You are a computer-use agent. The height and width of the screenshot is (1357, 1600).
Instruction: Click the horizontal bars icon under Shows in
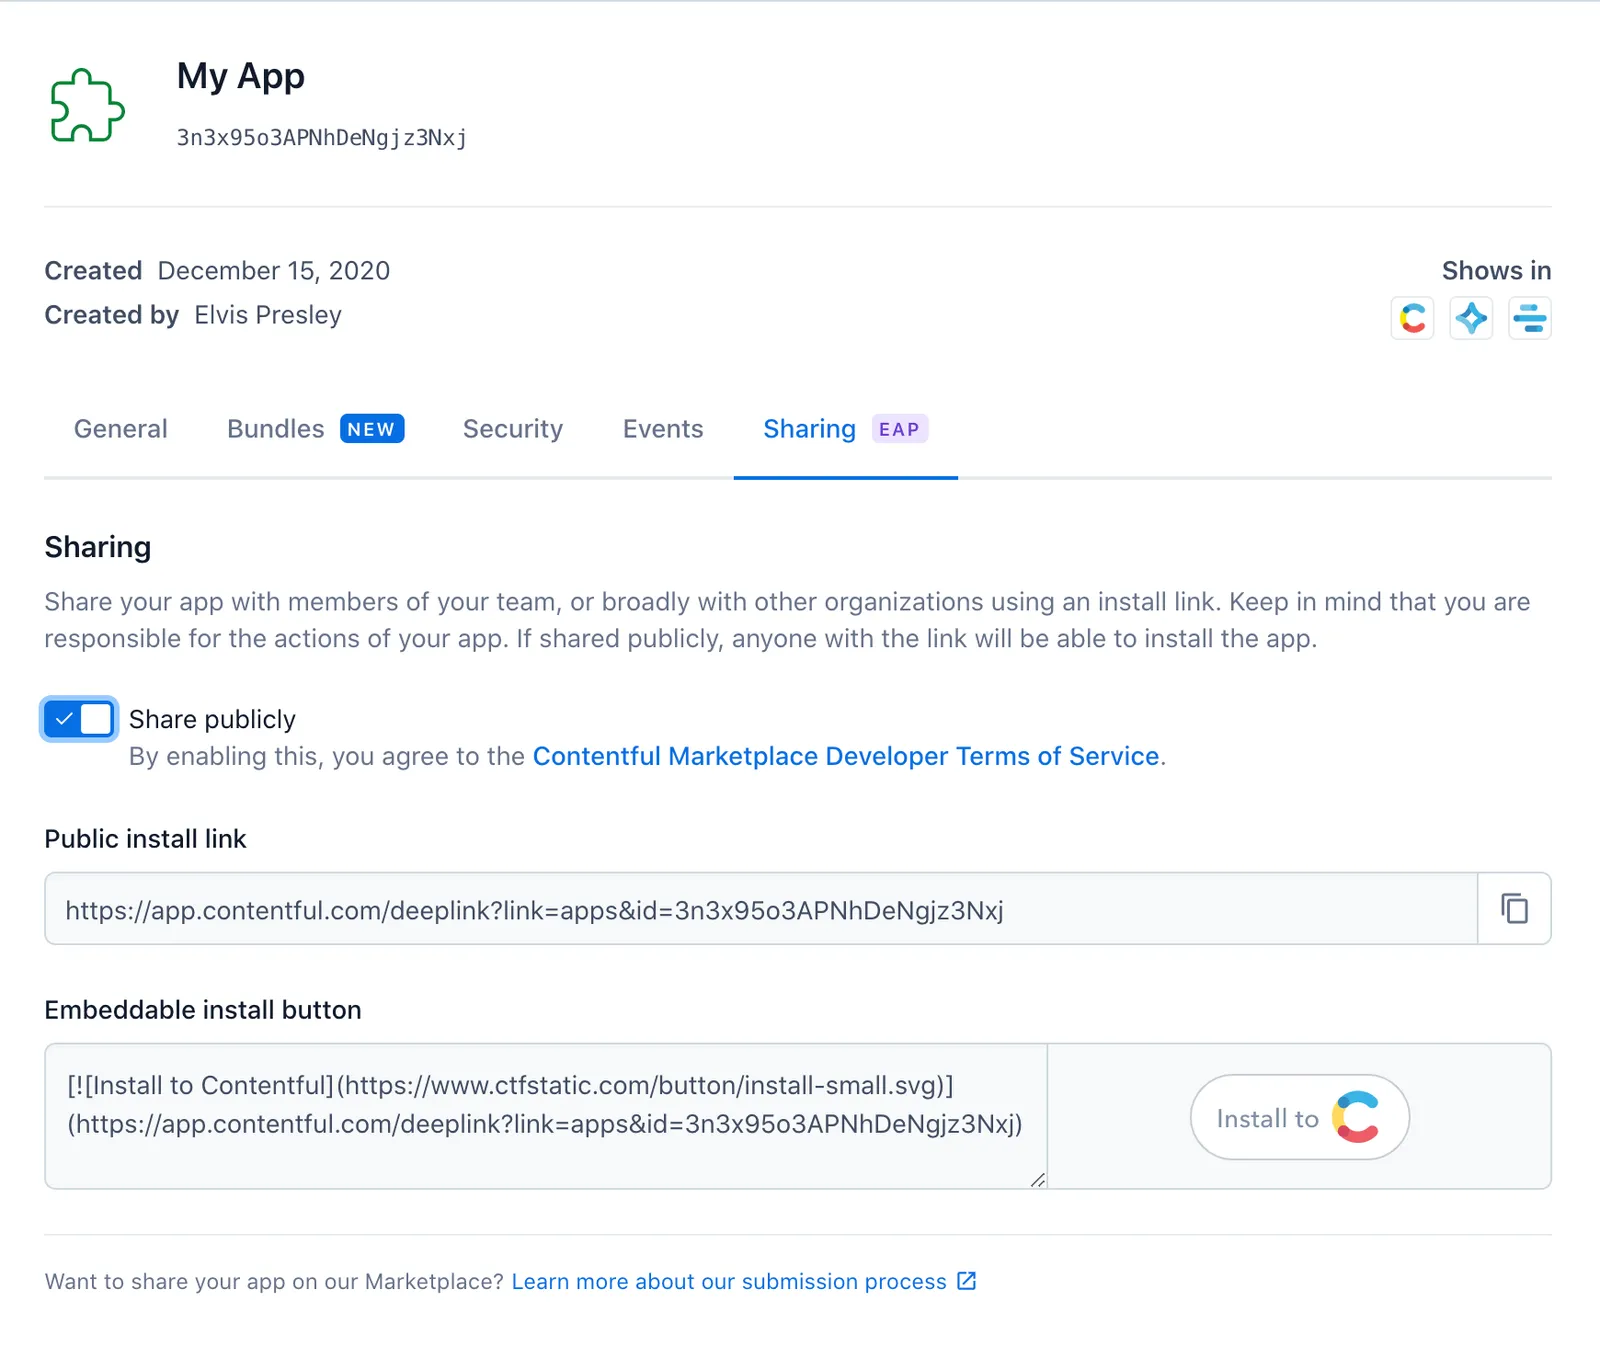[1530, 319]
